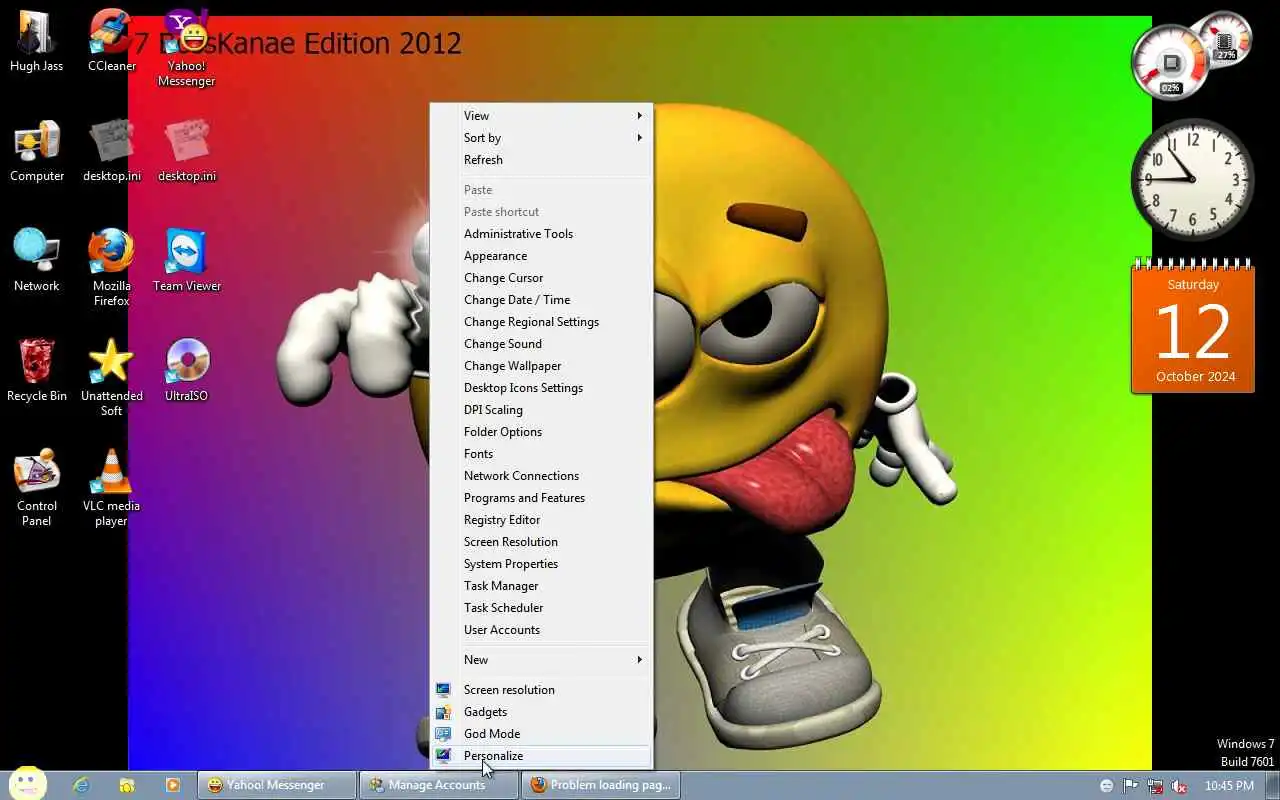Choose Change Date / Time entry
1280x800 pixels.
click(x=541, y=300)
